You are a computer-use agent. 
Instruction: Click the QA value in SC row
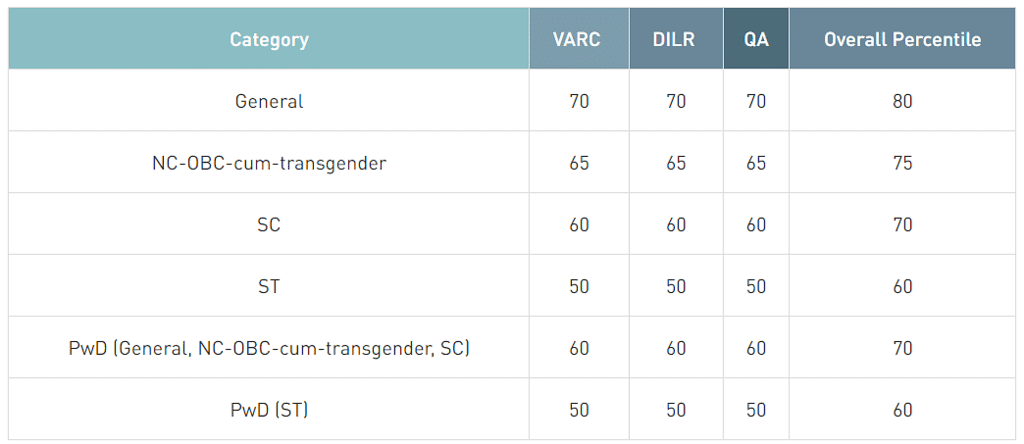756,225
